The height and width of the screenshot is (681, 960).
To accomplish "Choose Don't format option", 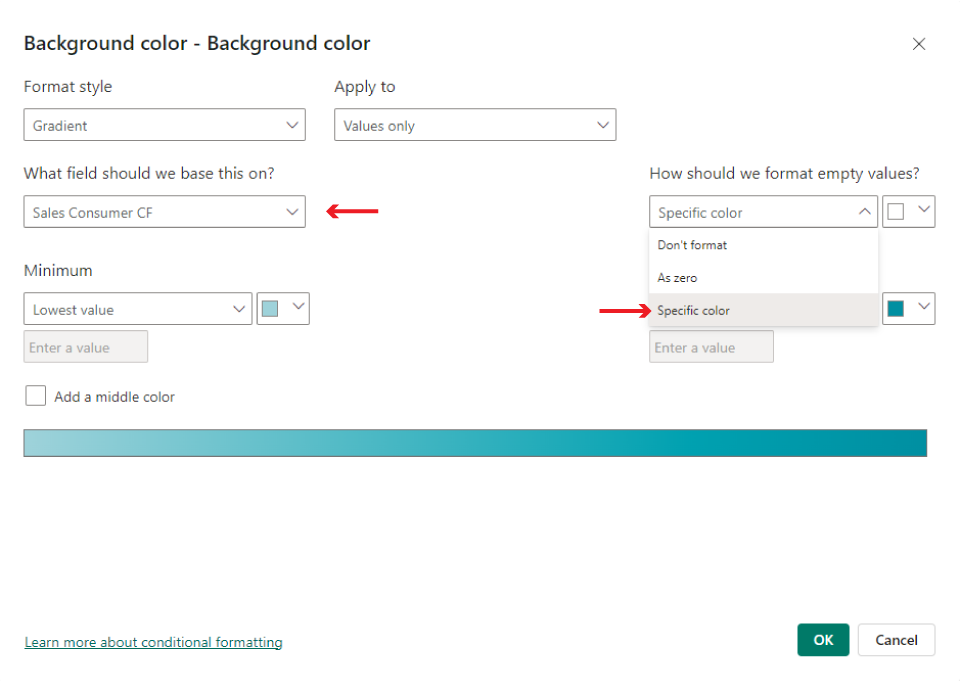I will click(x=763, y=245).
